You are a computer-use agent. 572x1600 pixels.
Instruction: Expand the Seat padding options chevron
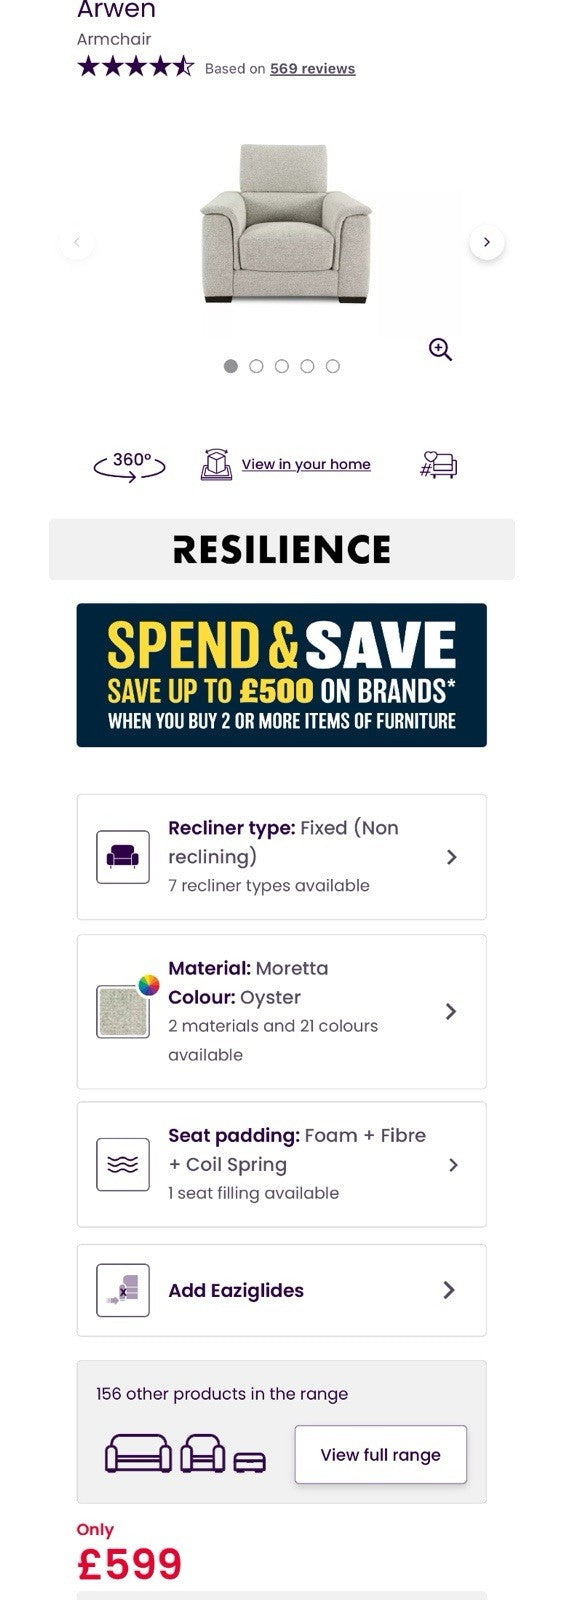tap(453, 1165)
